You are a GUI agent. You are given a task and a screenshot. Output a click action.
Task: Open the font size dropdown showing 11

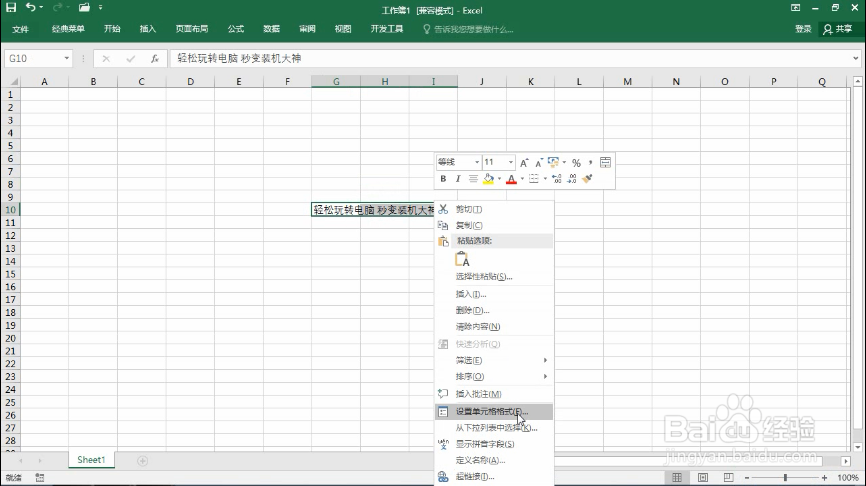(510, 162)
